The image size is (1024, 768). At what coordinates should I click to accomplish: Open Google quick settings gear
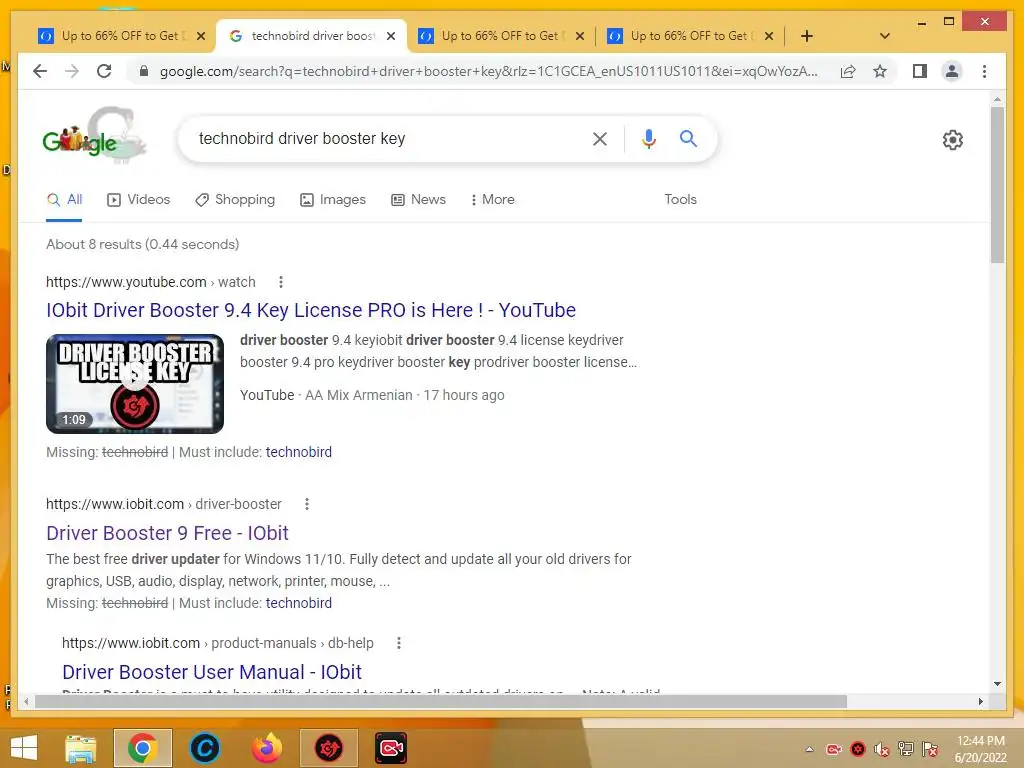(953, 140)
